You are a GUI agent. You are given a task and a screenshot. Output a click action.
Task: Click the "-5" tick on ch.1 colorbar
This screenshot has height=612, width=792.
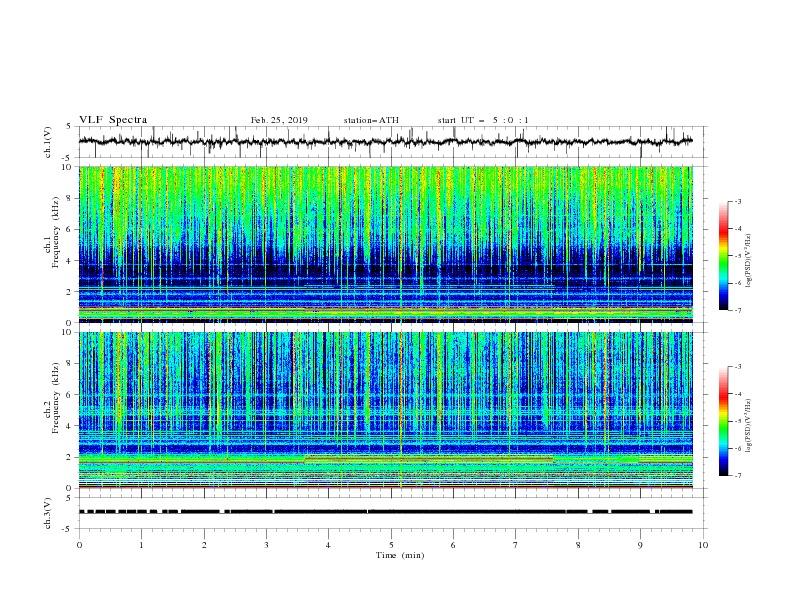point(737,256)
